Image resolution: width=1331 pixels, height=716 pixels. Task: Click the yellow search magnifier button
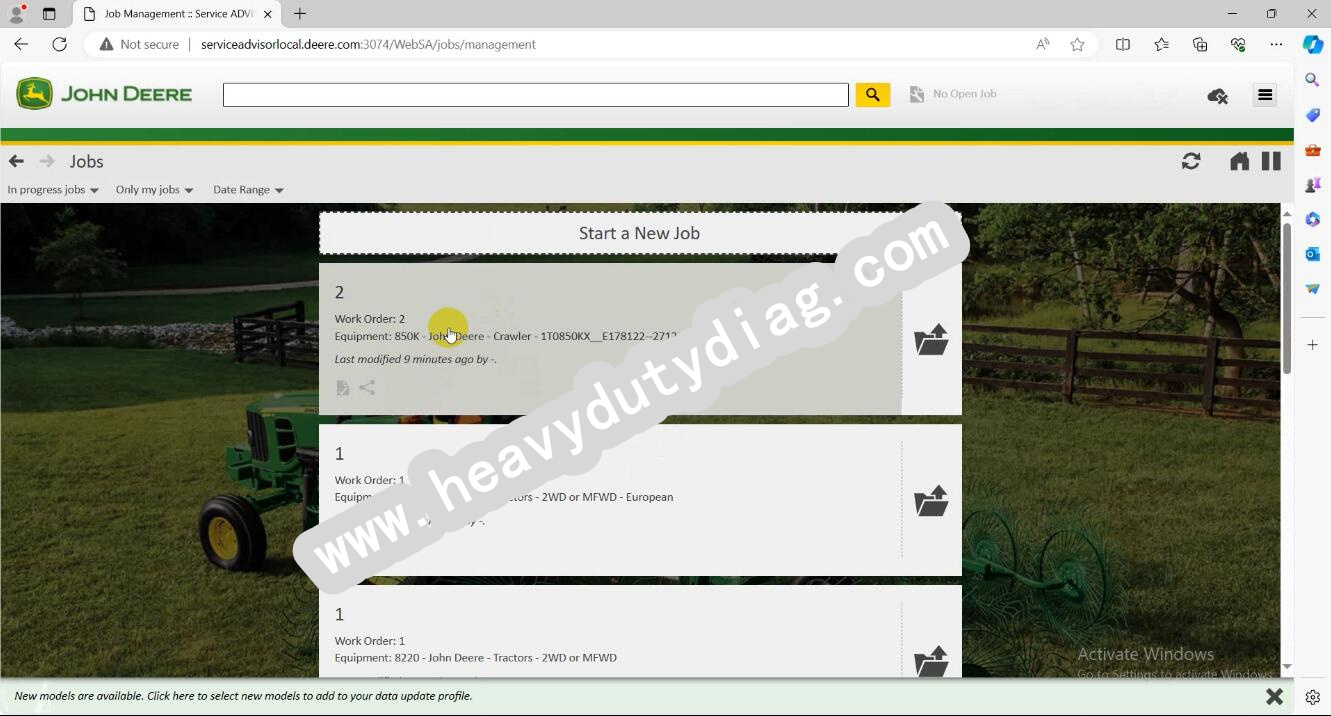pyautogui.click(x=873, y=94)
